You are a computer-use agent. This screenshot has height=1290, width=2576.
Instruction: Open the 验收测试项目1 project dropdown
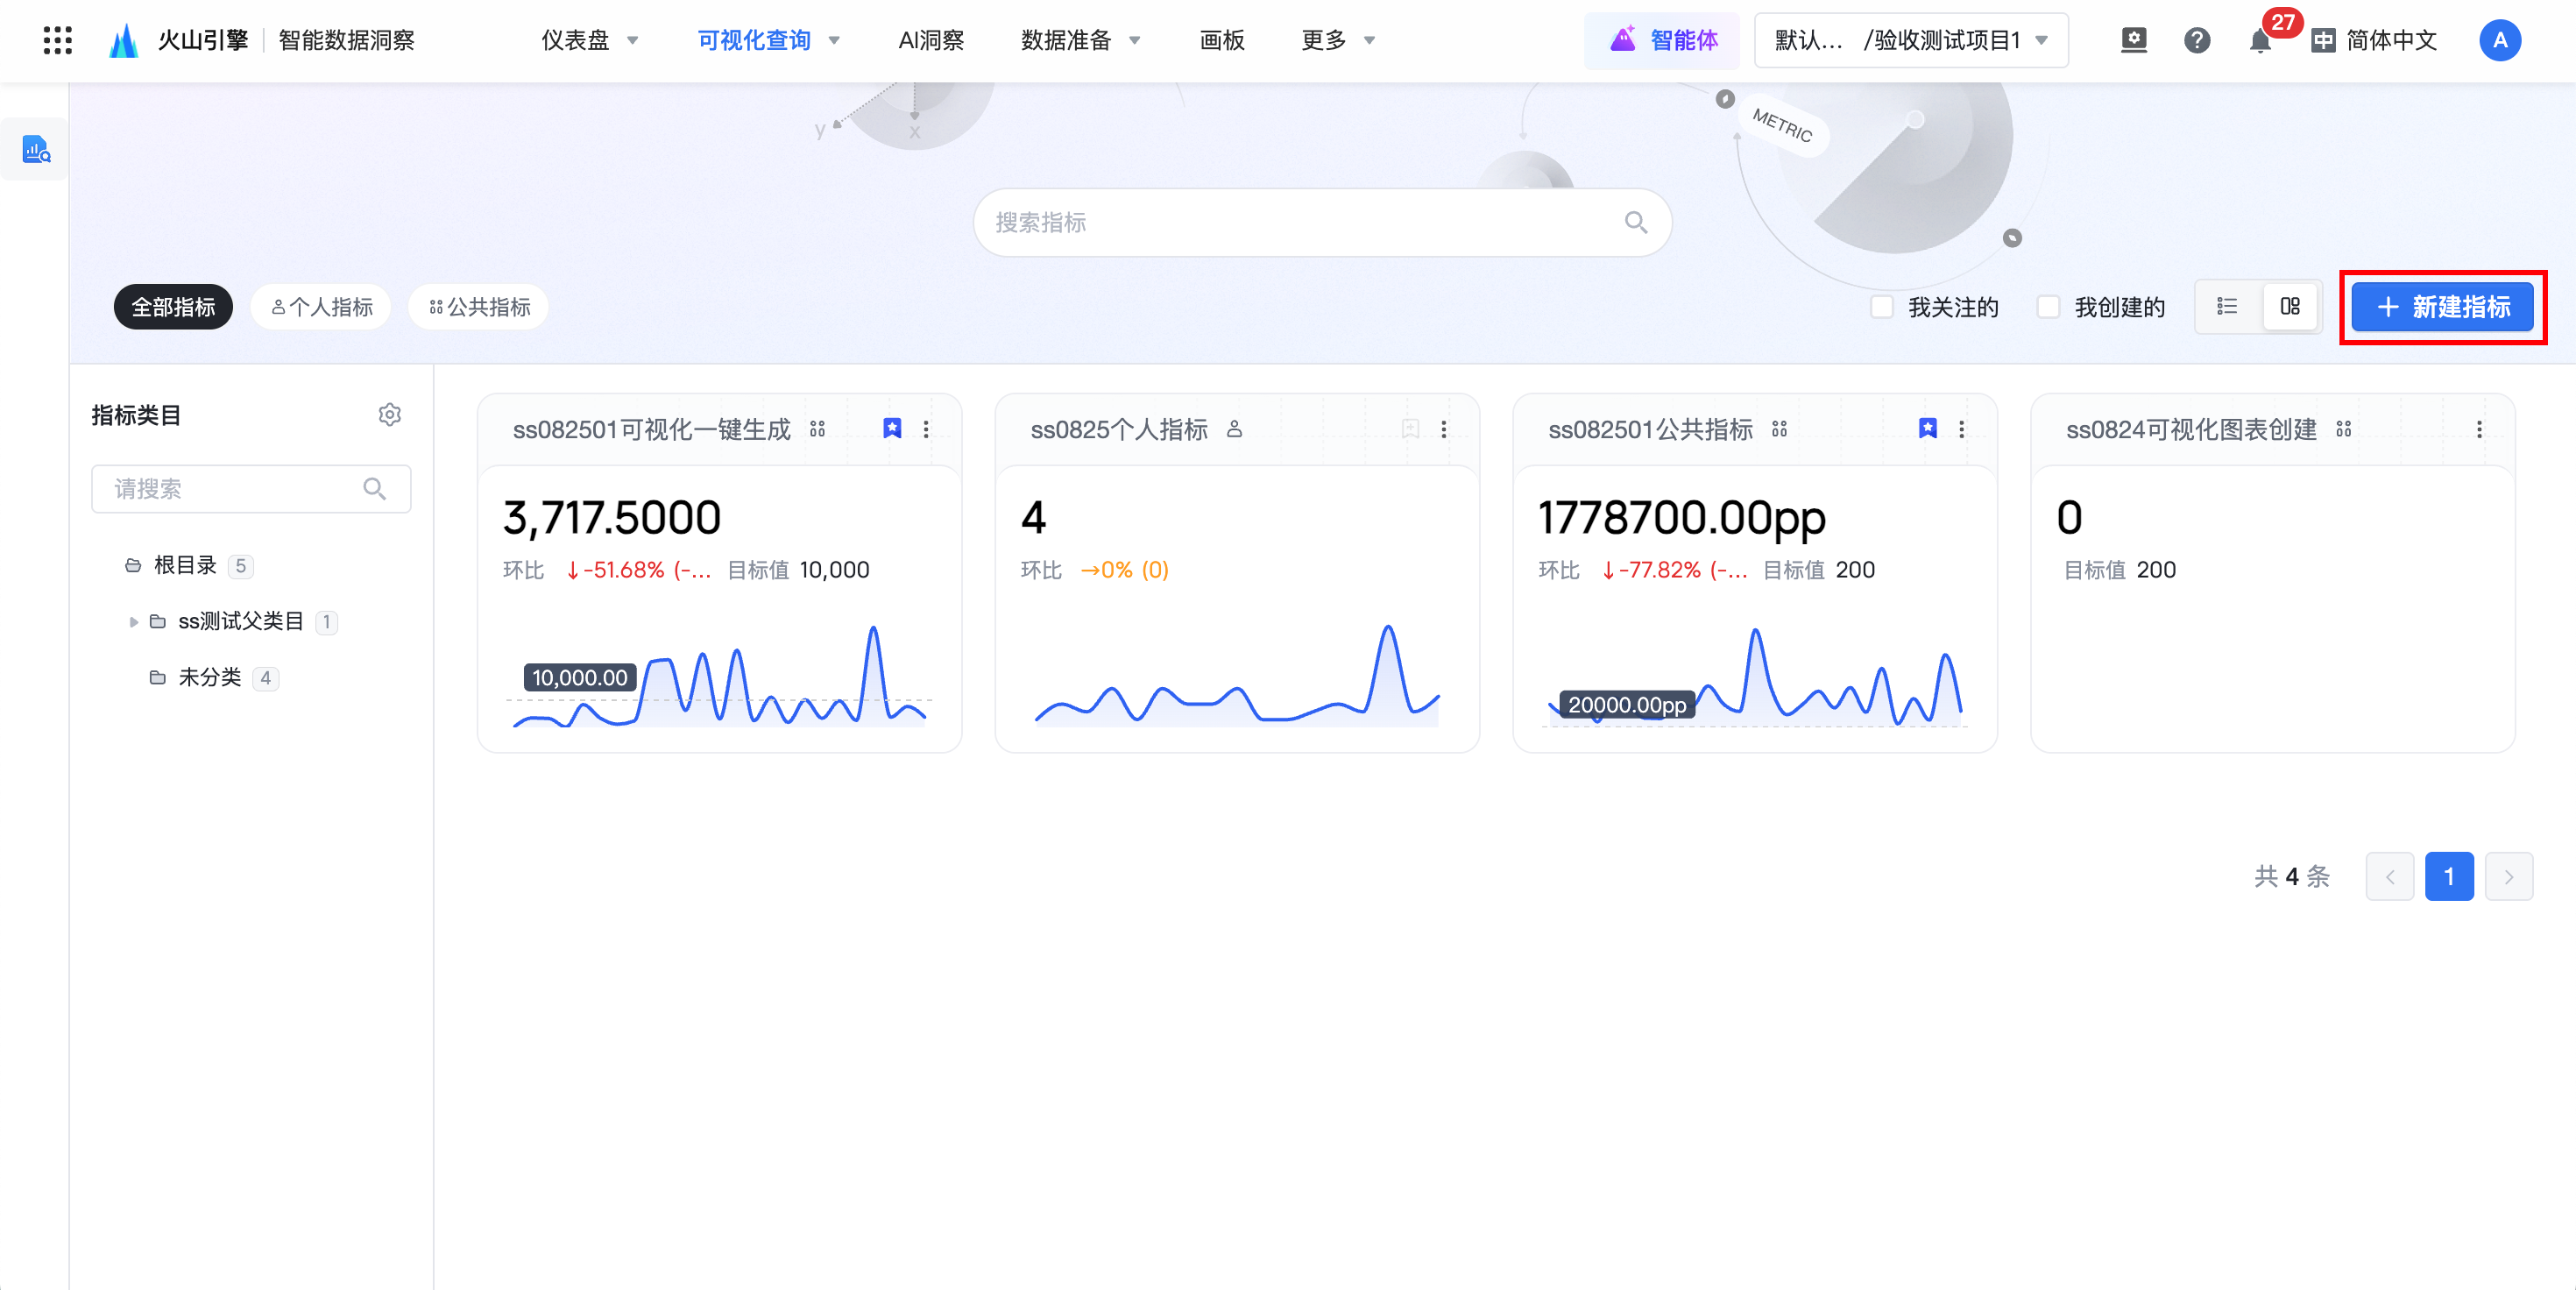tap(1910, 41)
